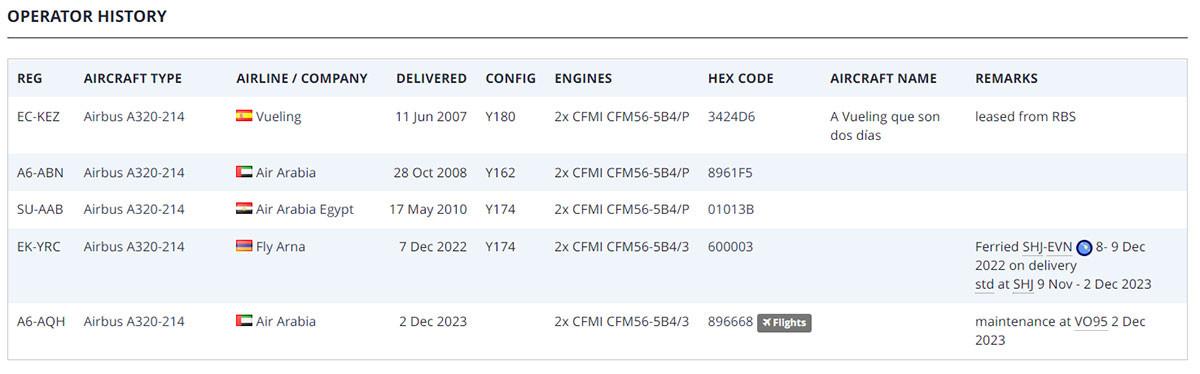Click the UAE flag in A6-ABN row
The image size is (1200, 374).
click(244, 172)
